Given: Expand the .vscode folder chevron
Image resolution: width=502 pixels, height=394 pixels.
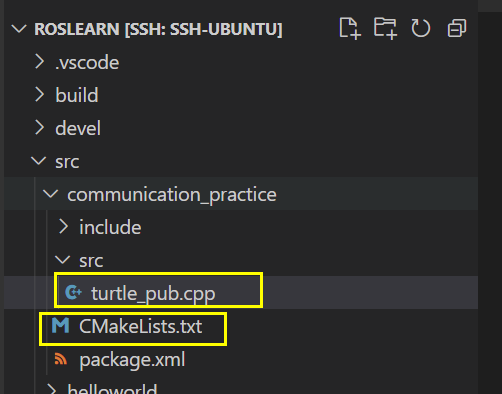Looking at the screenshot, I should (x=40, y=62).
